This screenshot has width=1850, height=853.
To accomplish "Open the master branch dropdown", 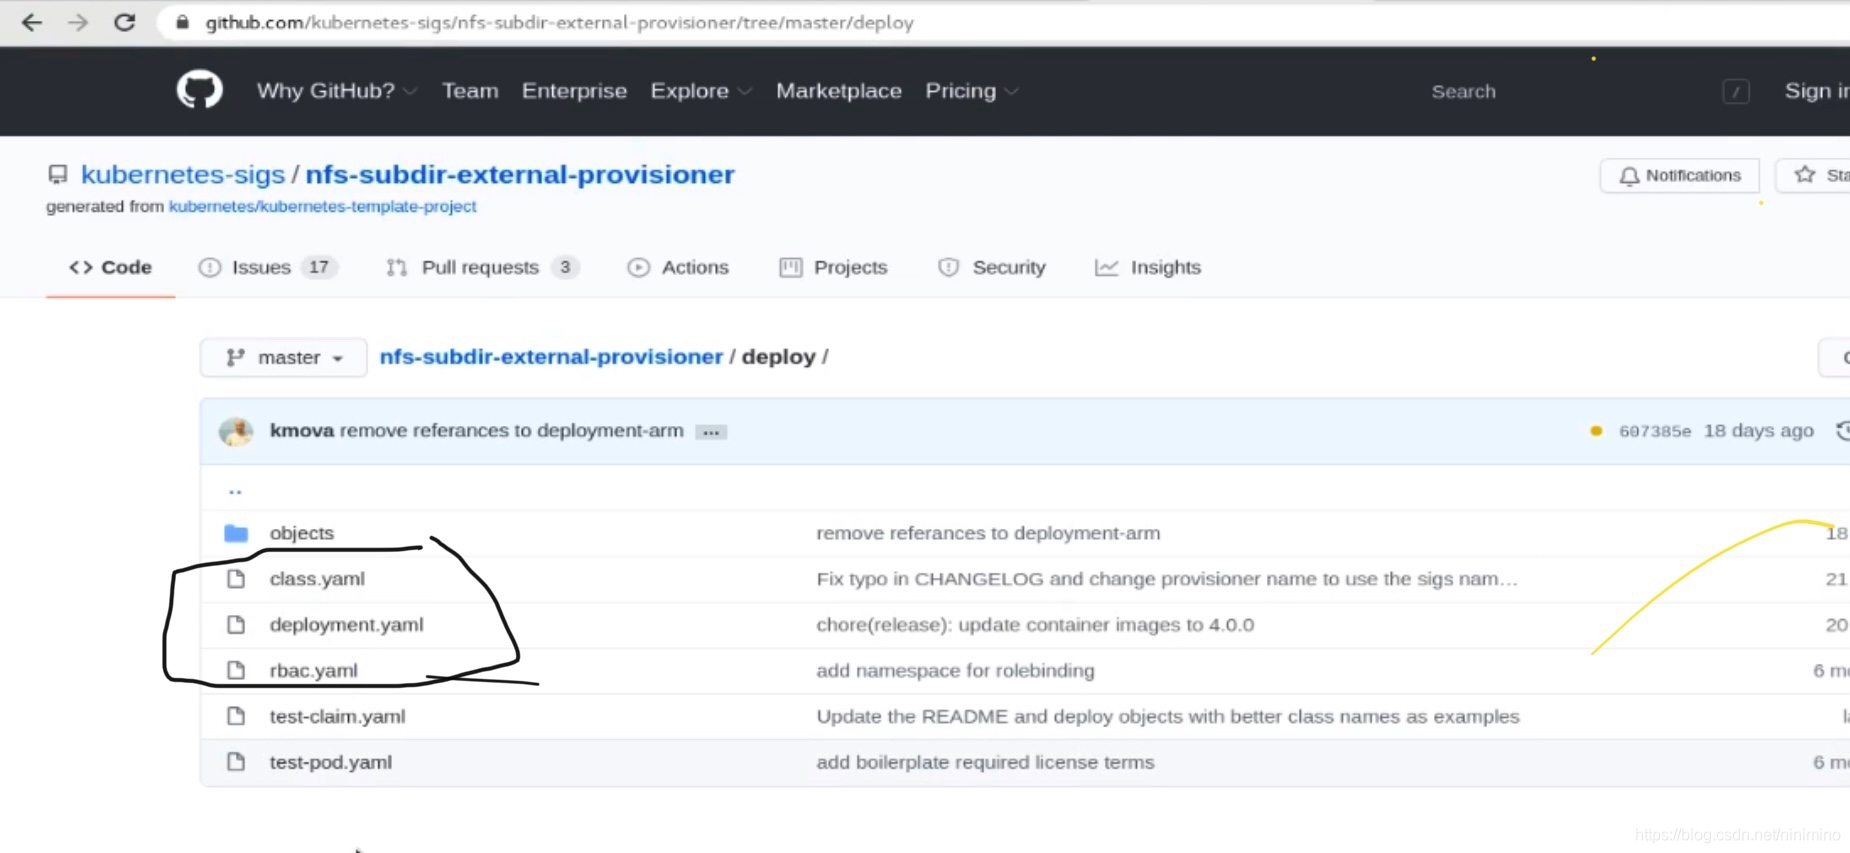I will (x=283, y=357).
